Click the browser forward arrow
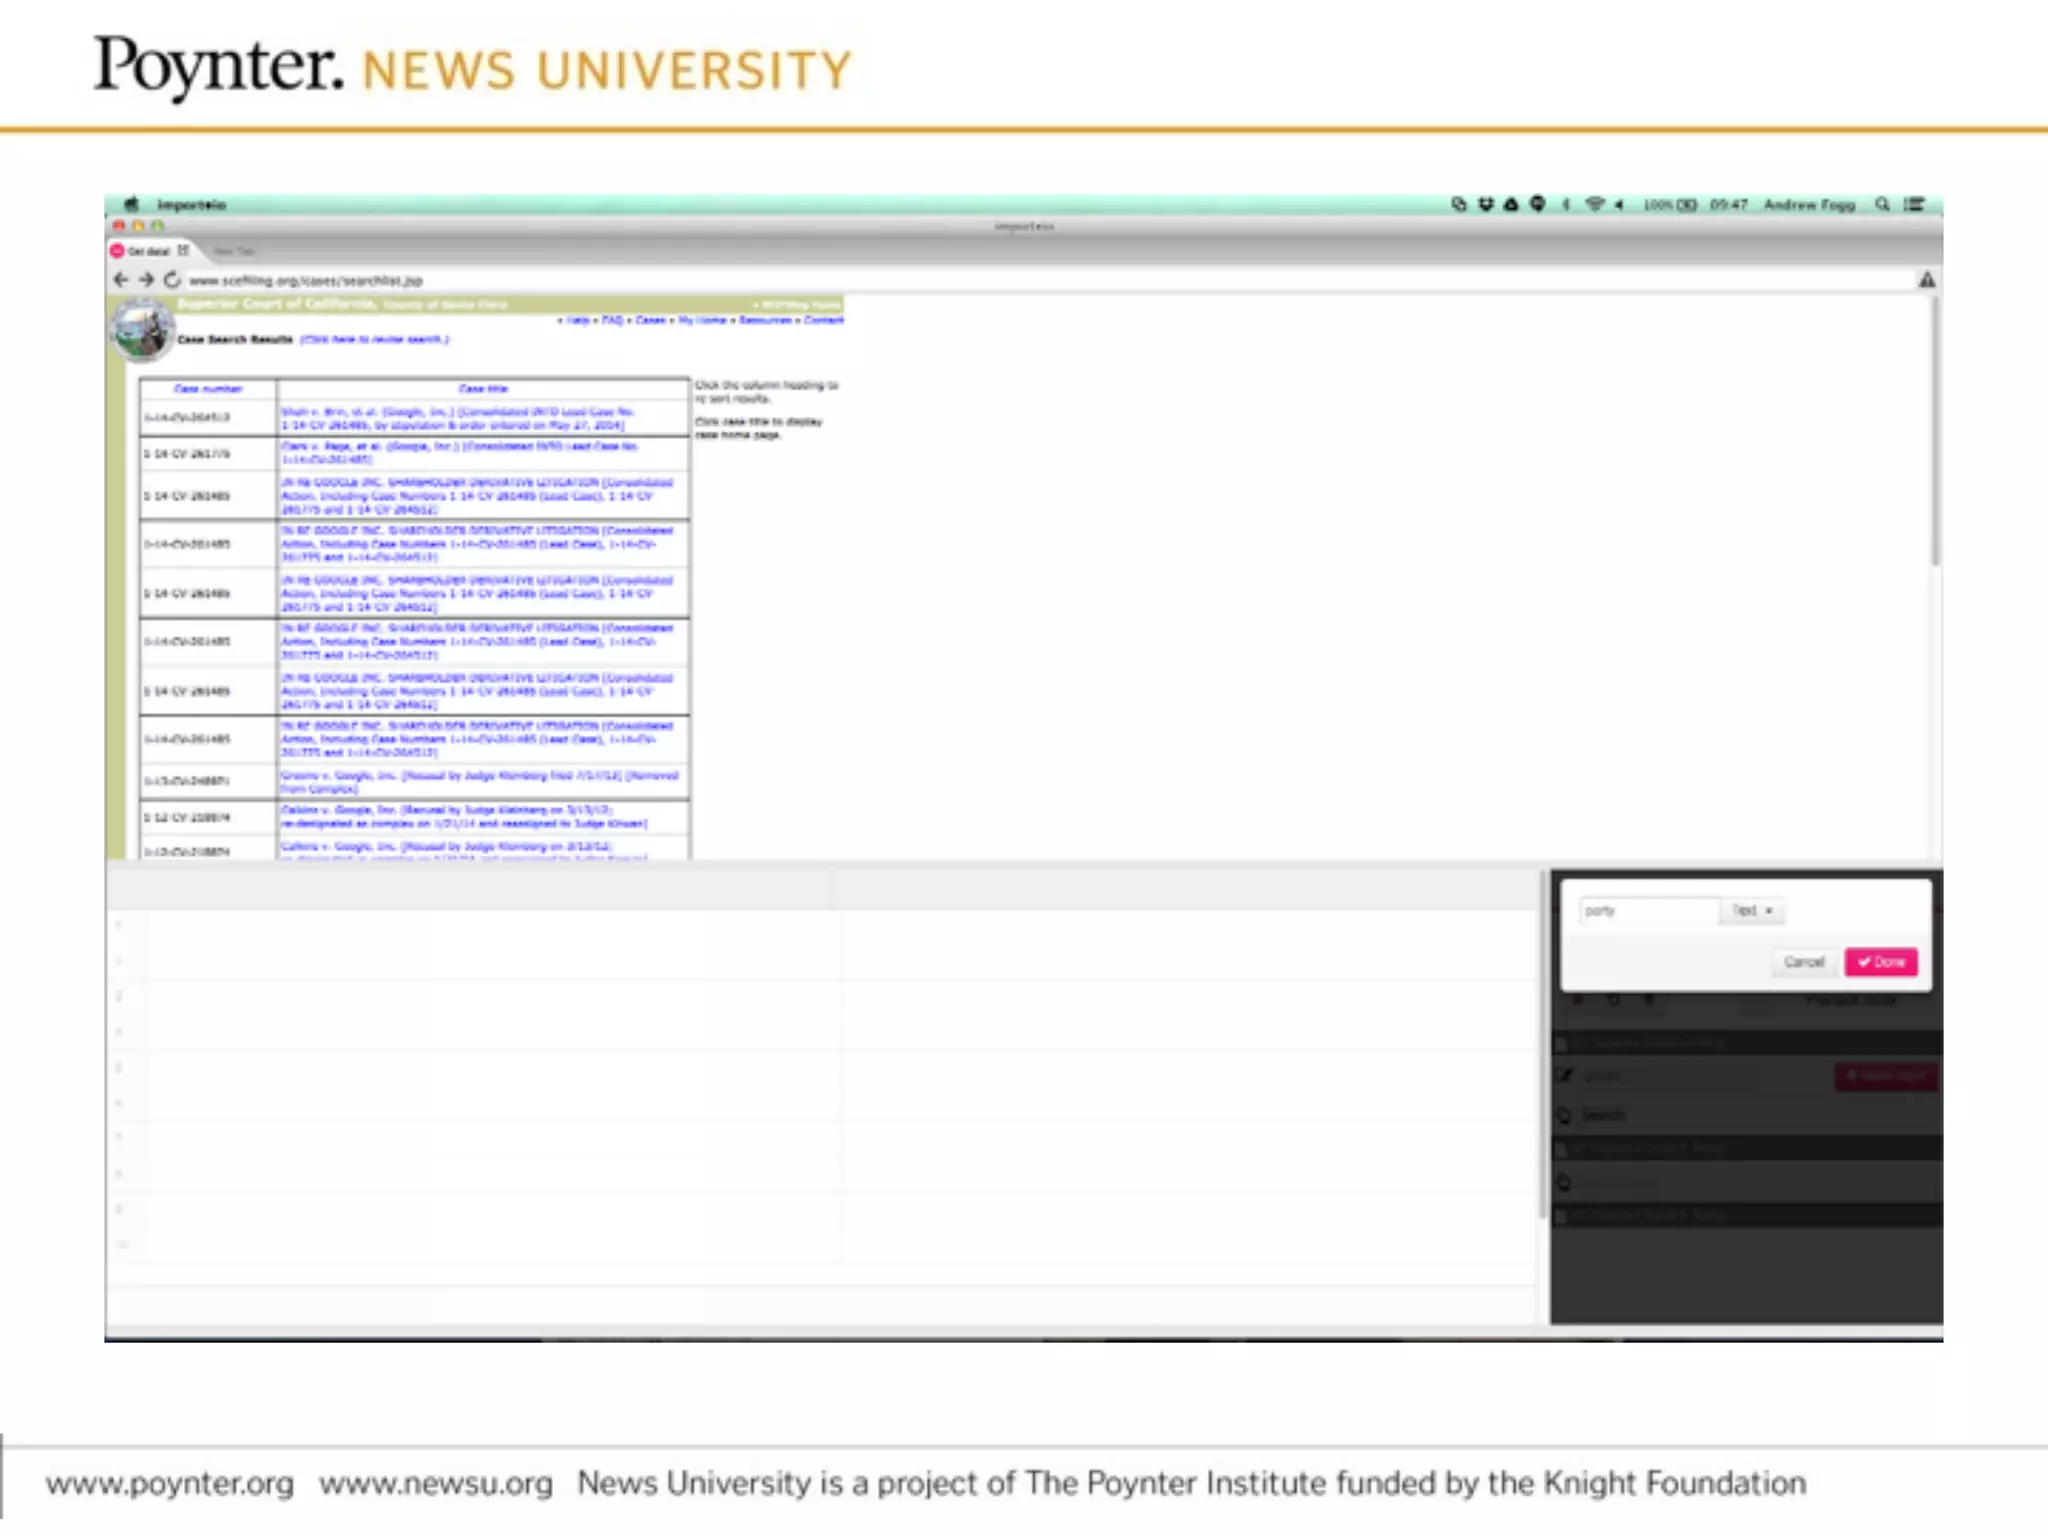 tap(146, 280)
